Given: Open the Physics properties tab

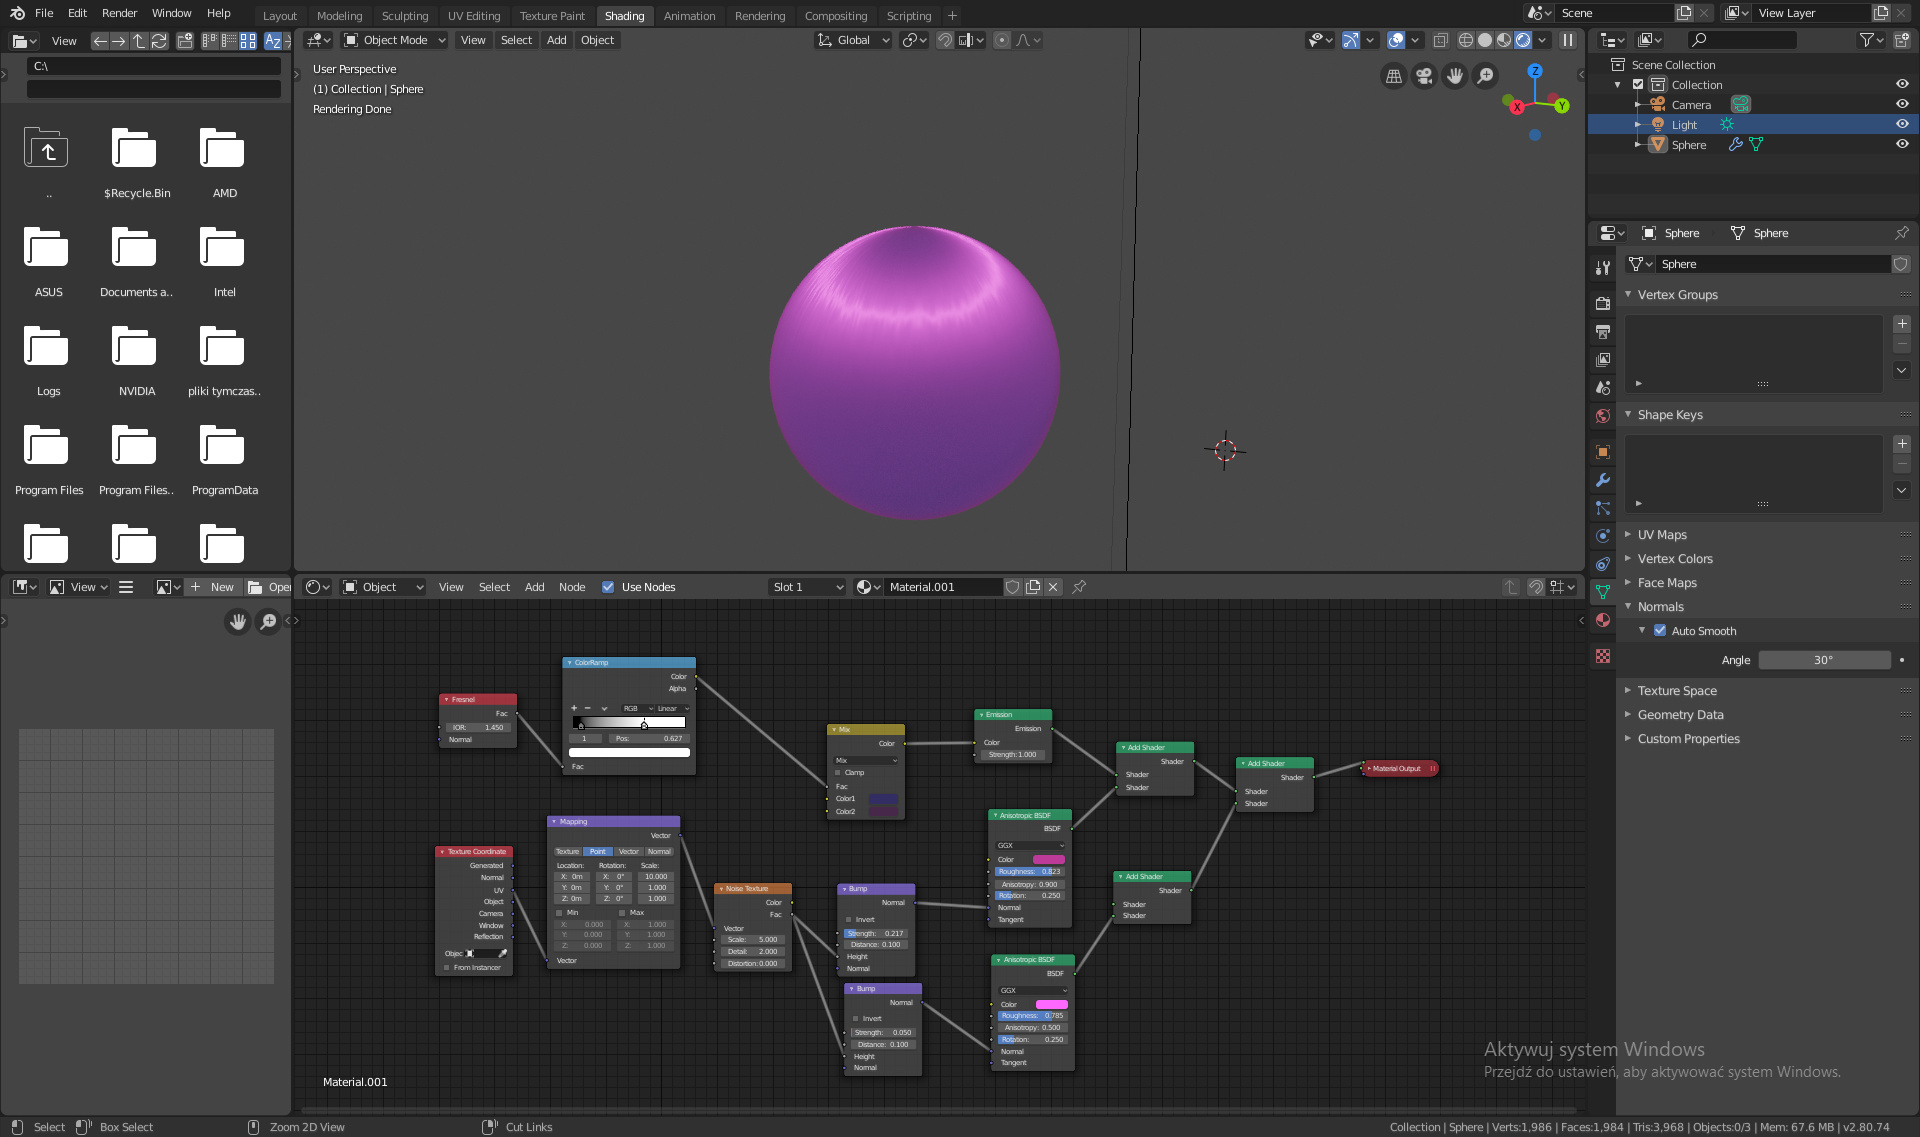Looking at the screenshot, I should [x=1603, y=536].
